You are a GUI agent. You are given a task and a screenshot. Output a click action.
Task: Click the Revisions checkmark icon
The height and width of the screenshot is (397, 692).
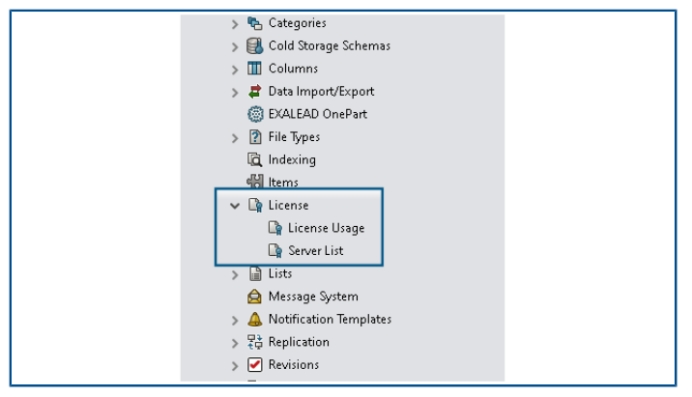255,365
